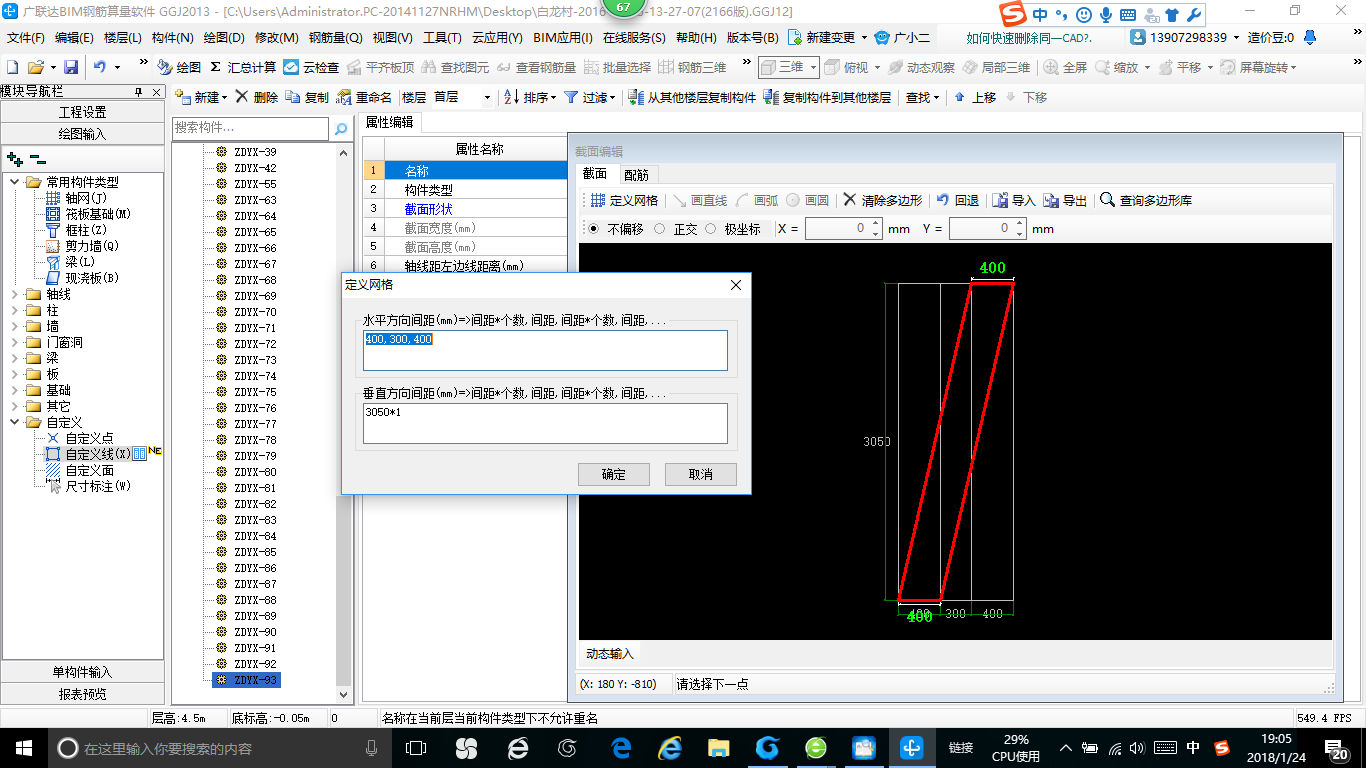The height and width of the screenshot is (768, 1366).
Task: Select the 正交 radio button
Action: tap(659, 229)
